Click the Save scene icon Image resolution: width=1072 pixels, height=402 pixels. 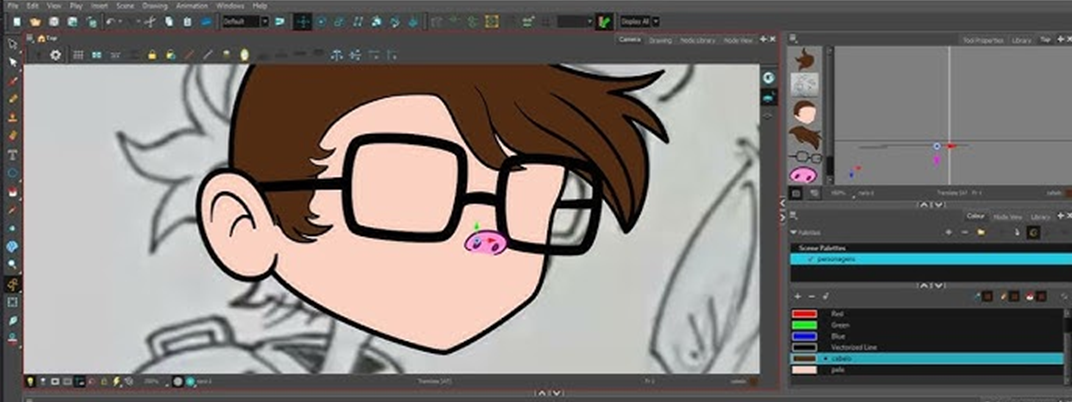coord(54,22)
